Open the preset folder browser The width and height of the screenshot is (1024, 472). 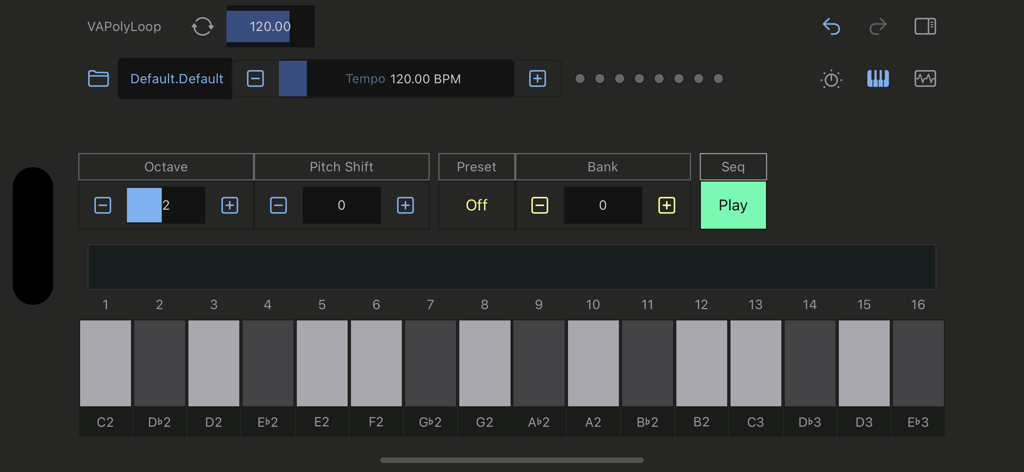click(x=99, y=79)
